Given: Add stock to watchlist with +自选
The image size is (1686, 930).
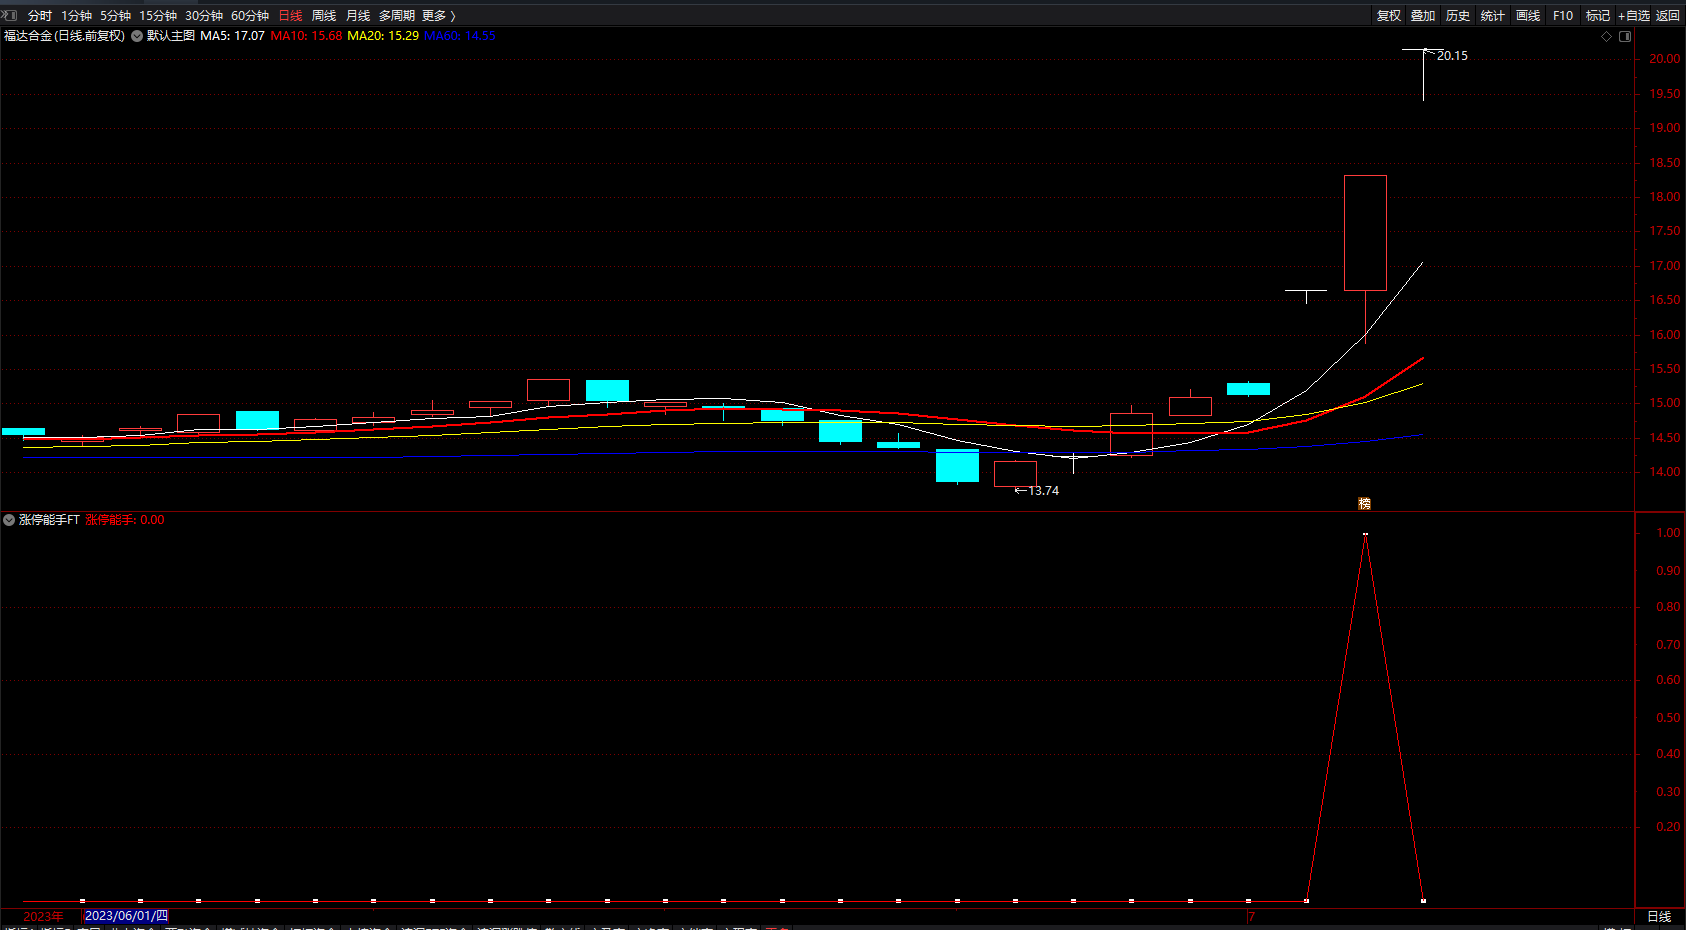Looking at the screenshot, I should [1633, 15].
